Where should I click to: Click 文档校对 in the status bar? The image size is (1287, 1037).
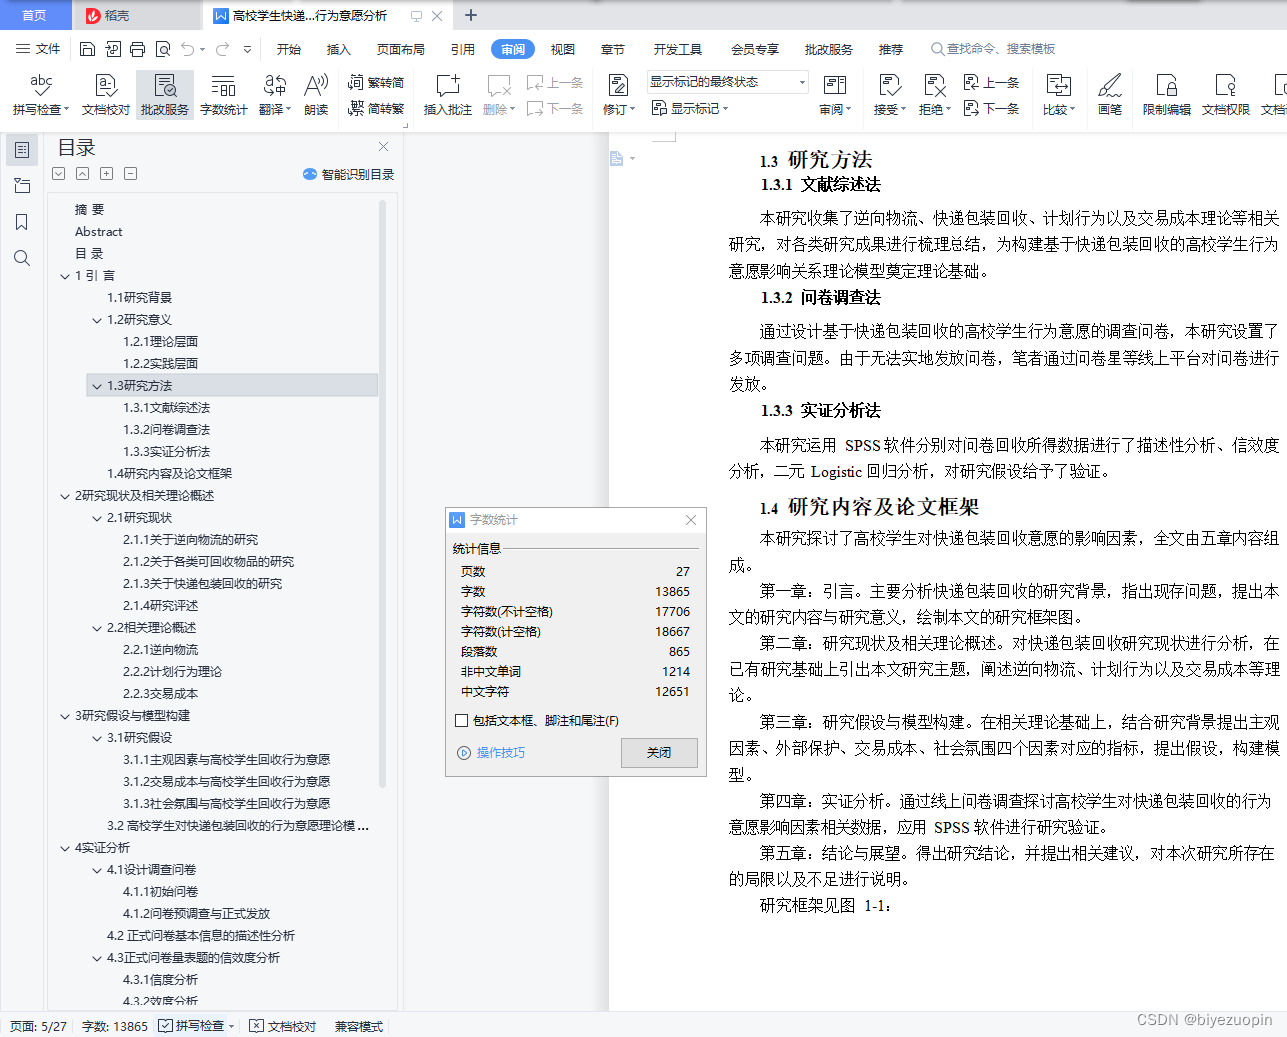click(283, 1026)
